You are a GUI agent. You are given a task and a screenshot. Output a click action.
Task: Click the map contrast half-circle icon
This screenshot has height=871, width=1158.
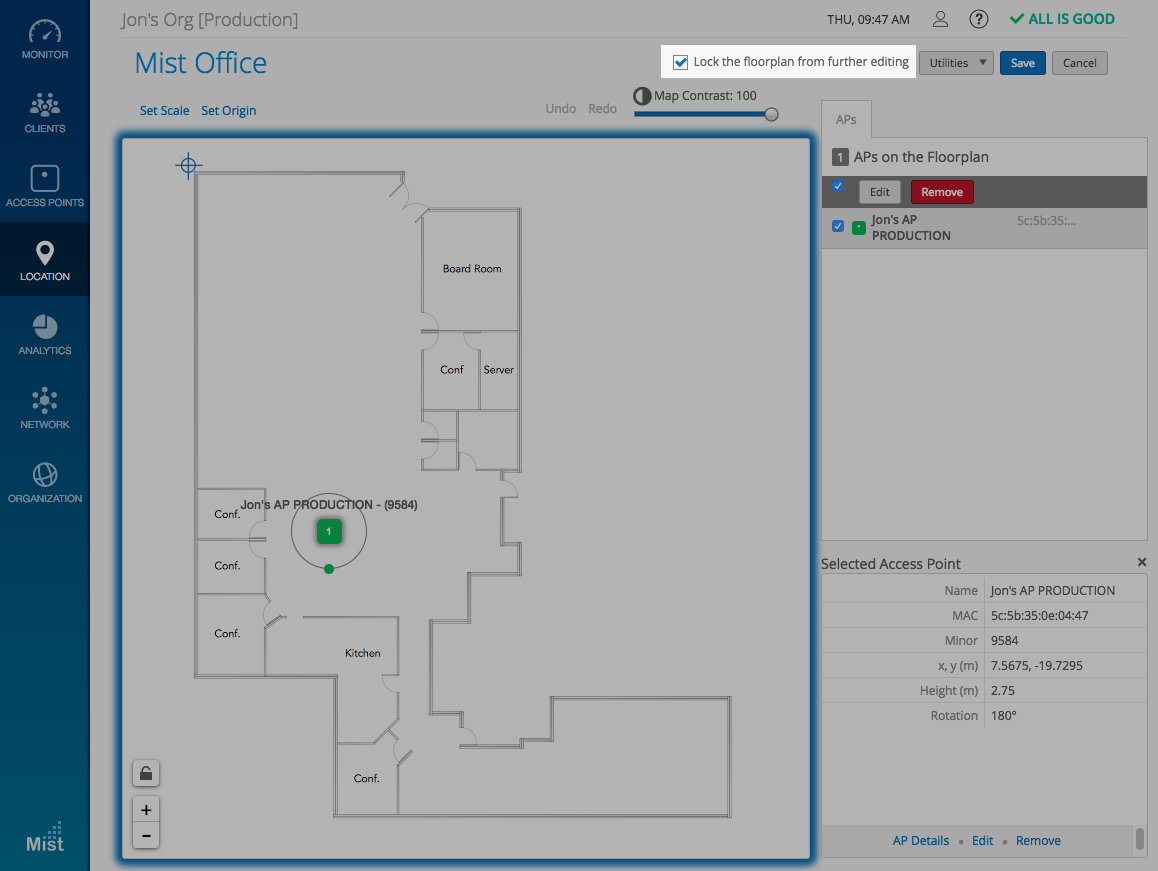(642, 96)
